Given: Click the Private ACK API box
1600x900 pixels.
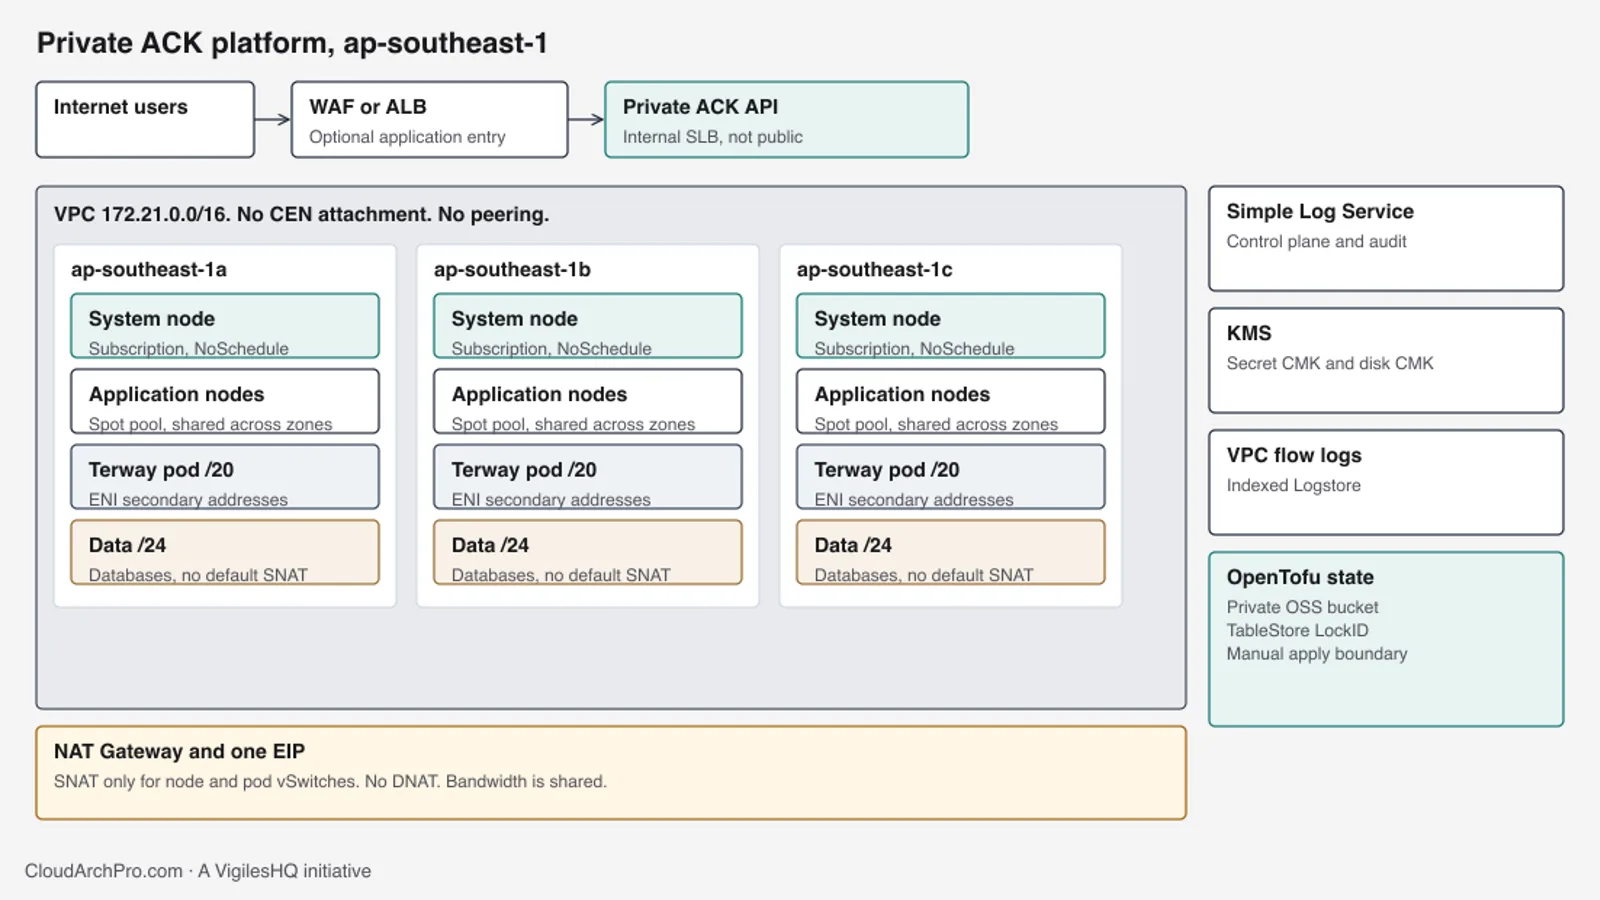Looking at the screenshot, I should [786, 119].
